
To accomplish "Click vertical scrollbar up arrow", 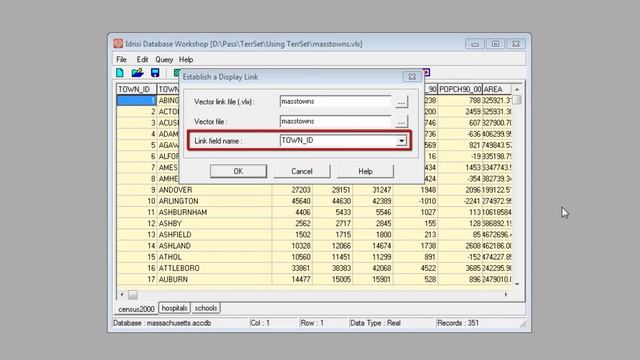I will click(x=517, y=89).
